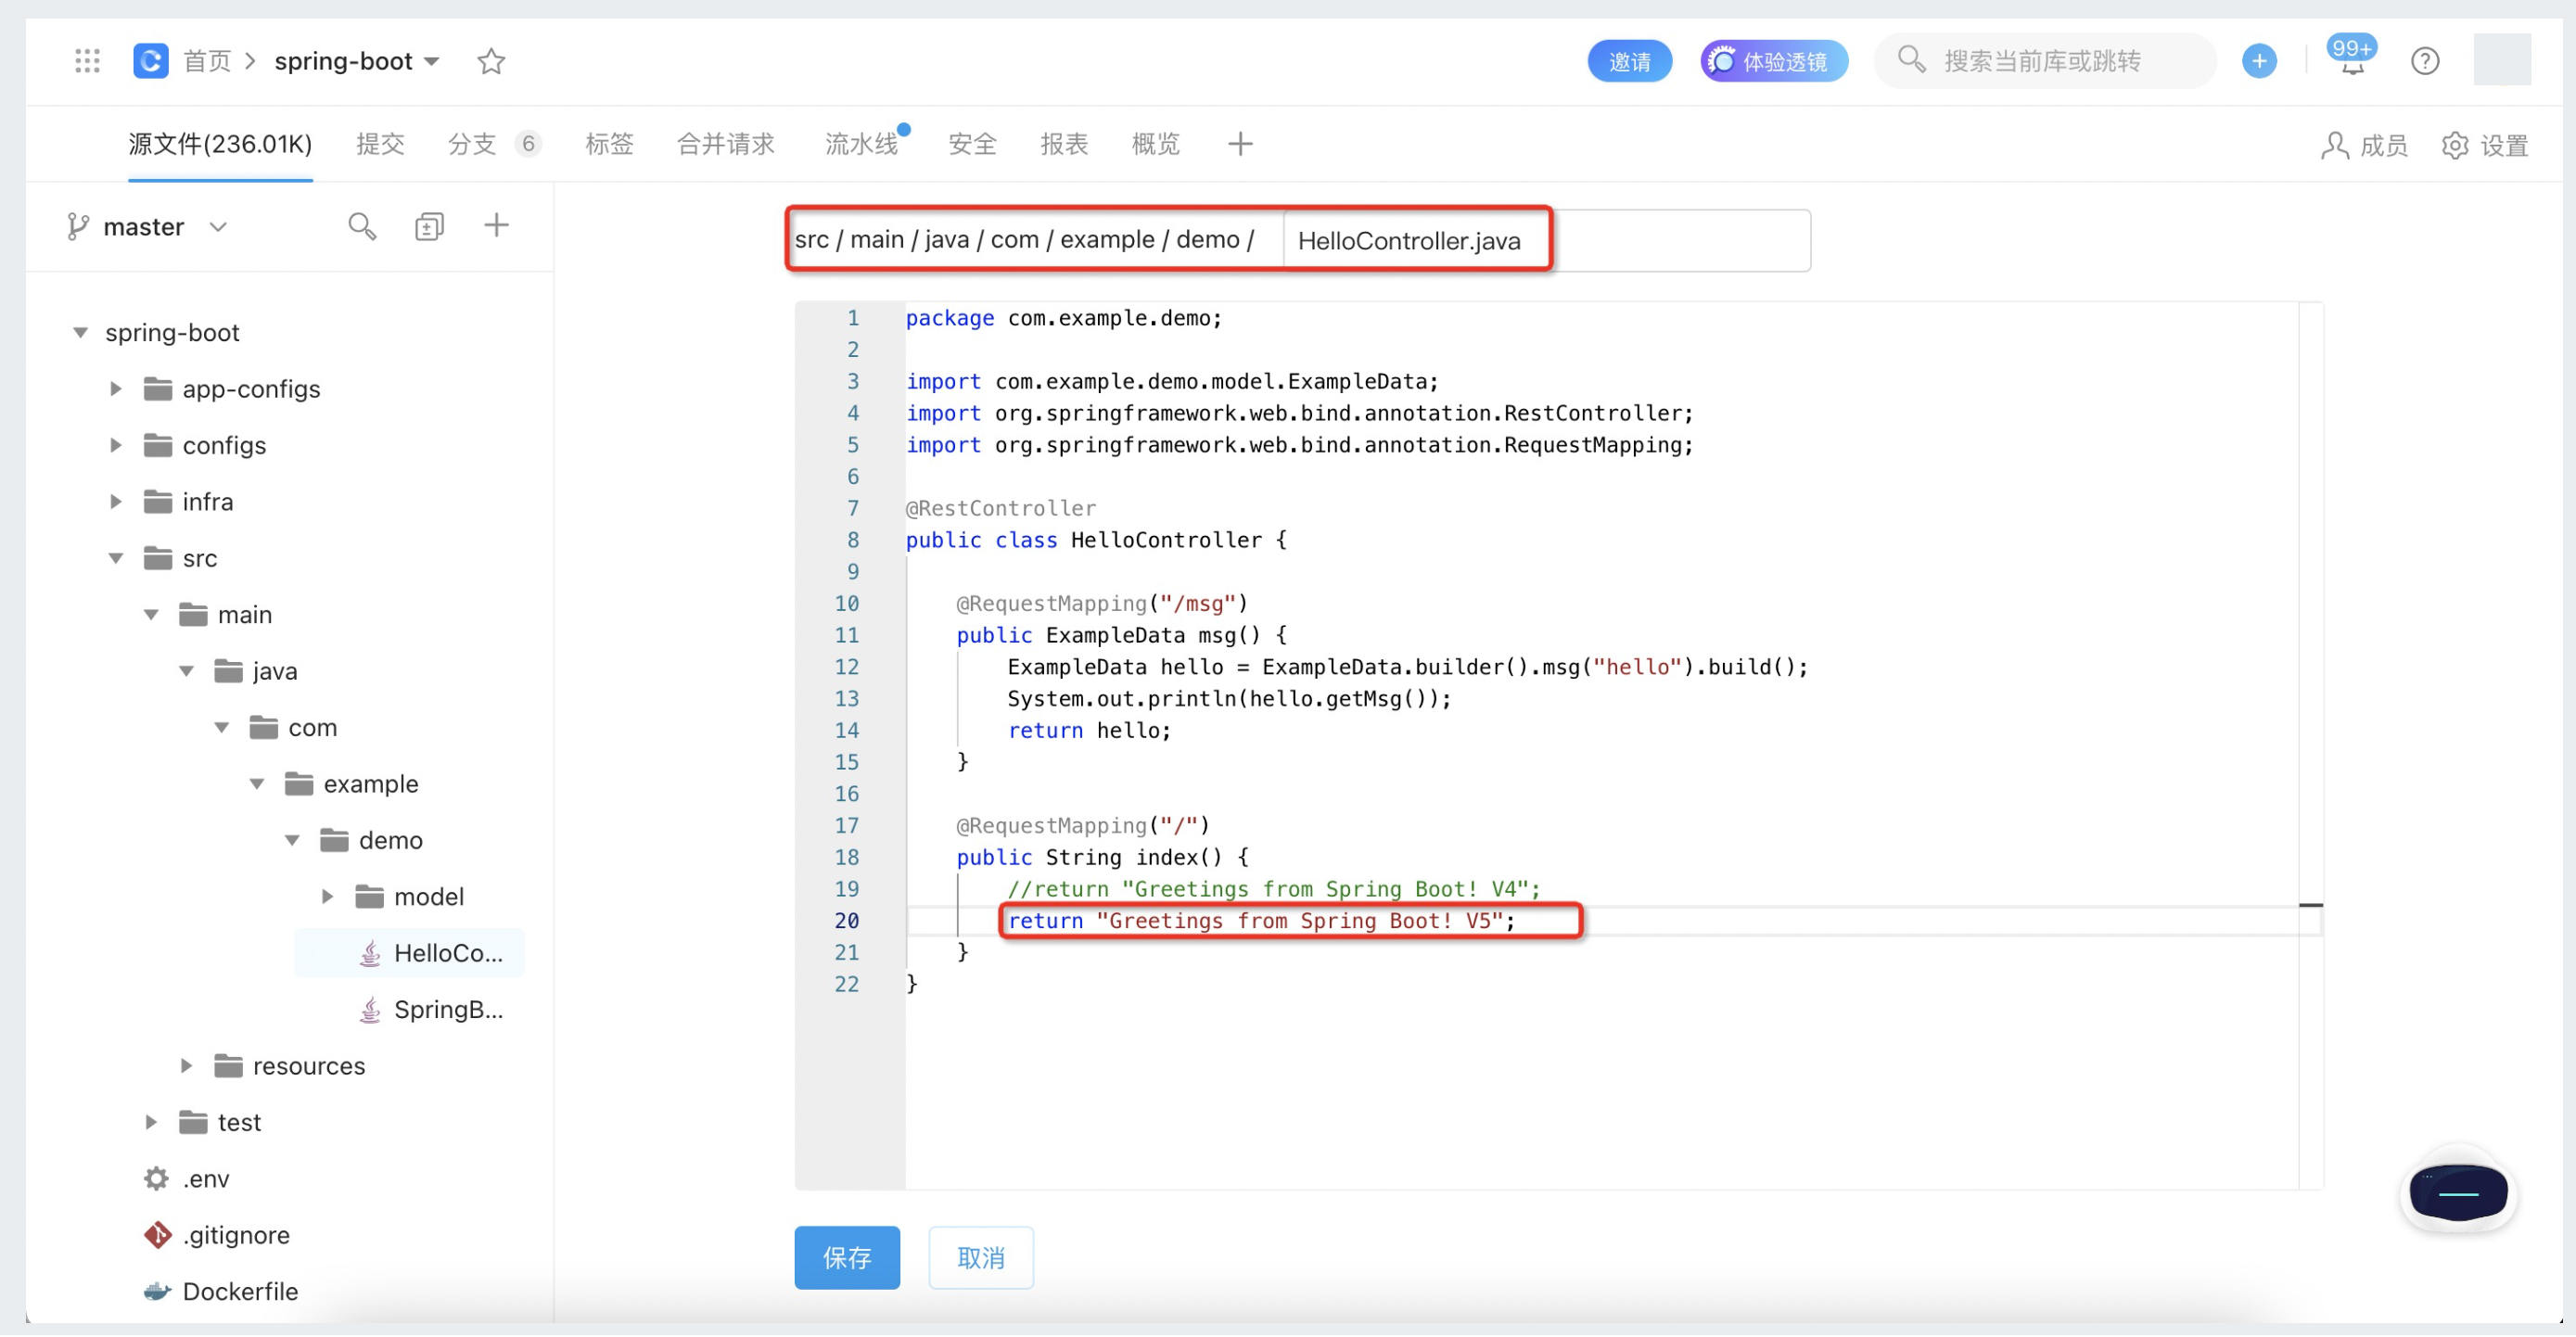This screenshot has width=2576, height=1337.
Task: Open spring-boot project dropdown
Action: coord(356,62)
